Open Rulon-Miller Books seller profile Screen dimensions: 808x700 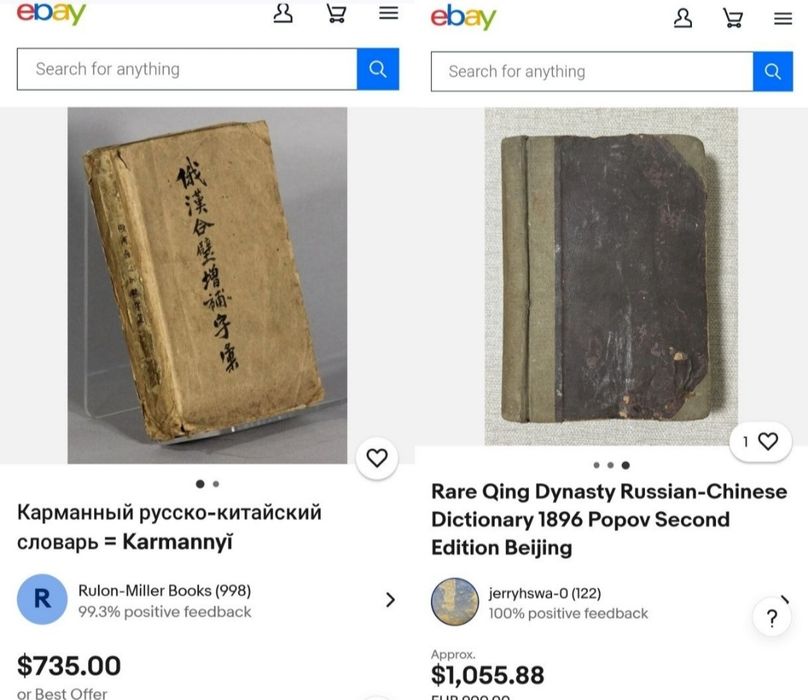tap(164, 600)
